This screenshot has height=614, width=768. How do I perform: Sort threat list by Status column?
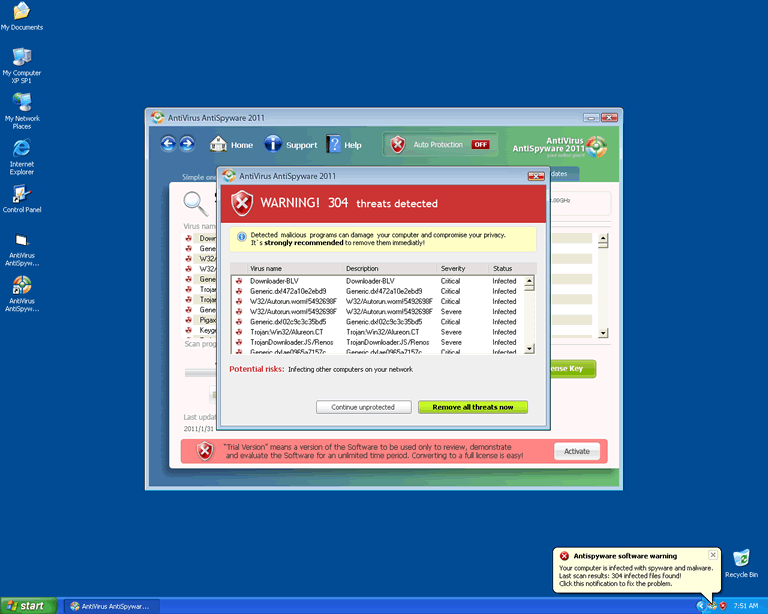click(506, 268)
